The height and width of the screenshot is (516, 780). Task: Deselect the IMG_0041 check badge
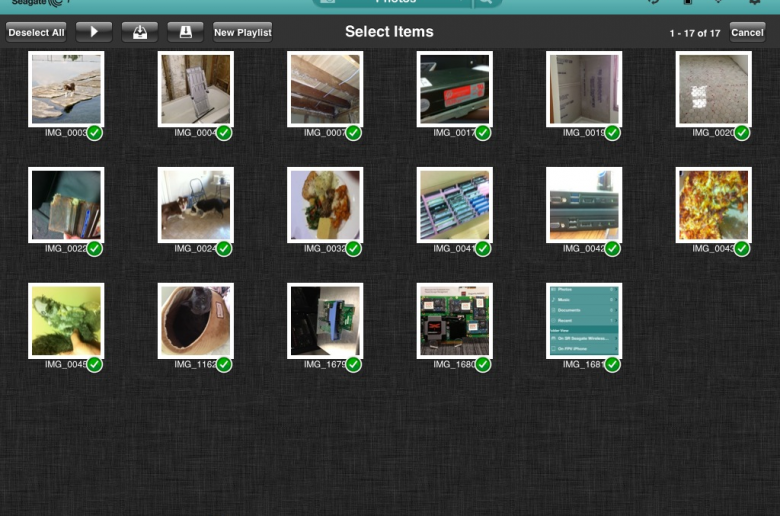tap(483, 249)
